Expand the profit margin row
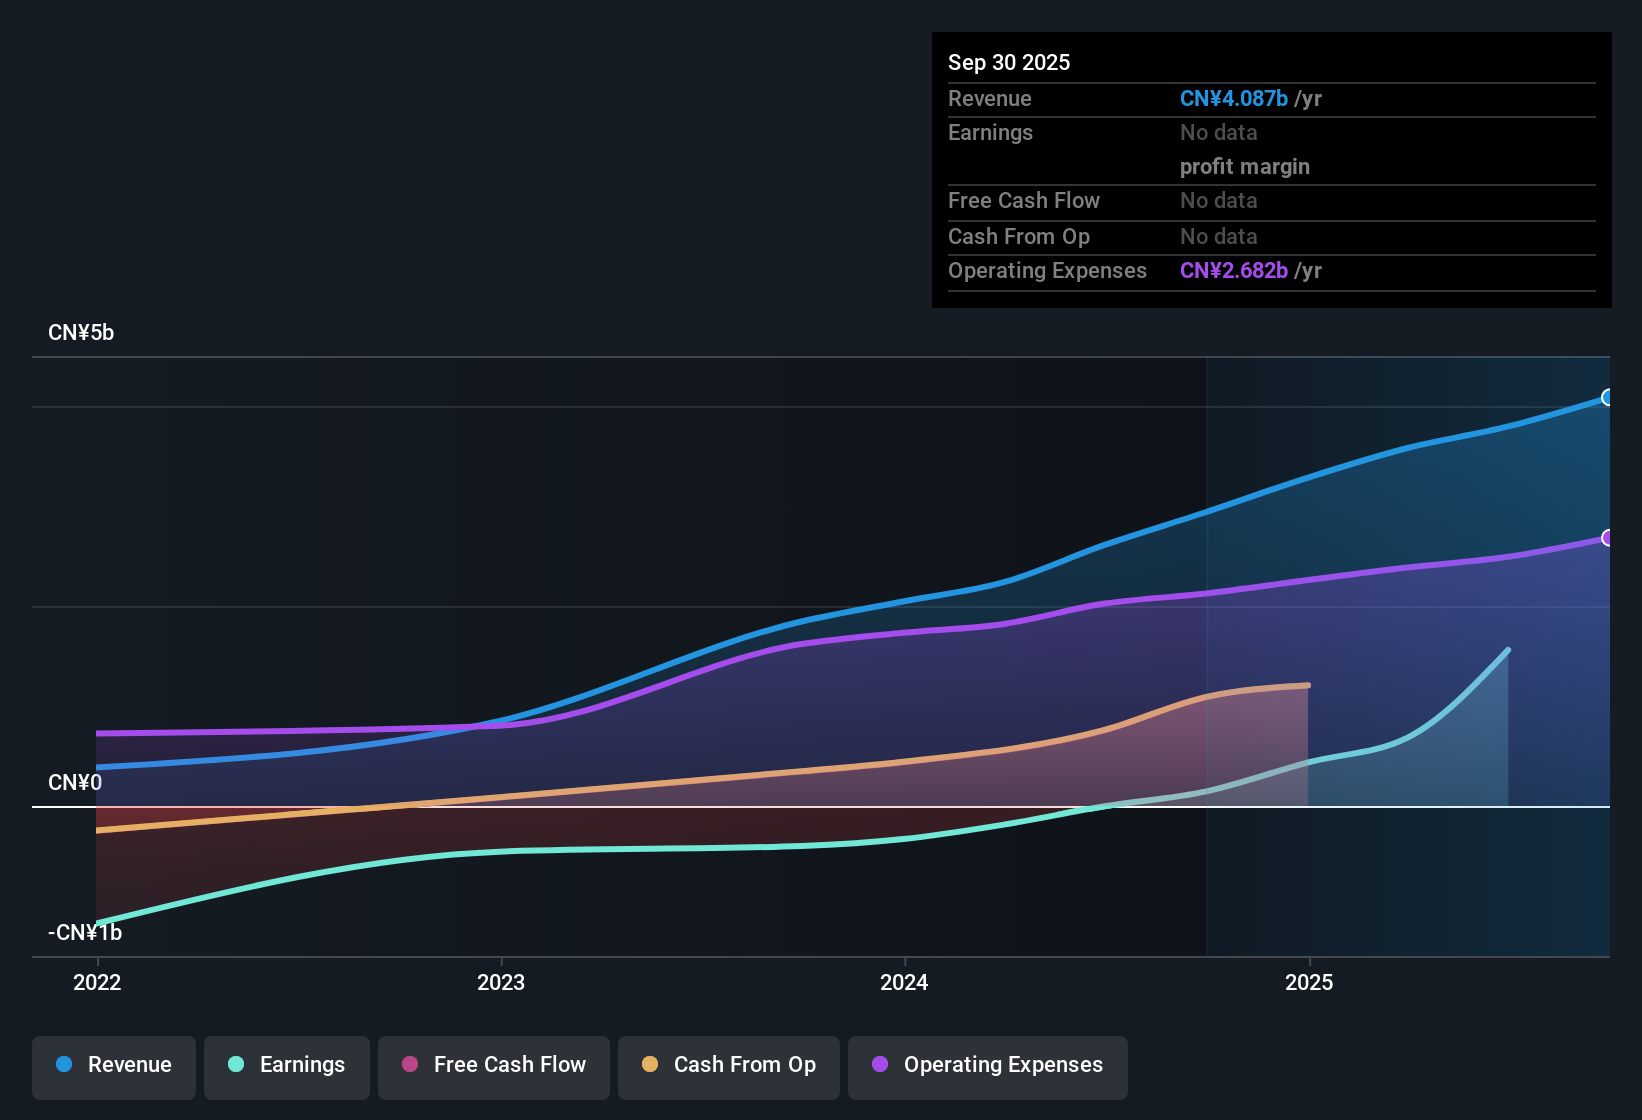The image size is (1642, 1120). (1244, 166)
